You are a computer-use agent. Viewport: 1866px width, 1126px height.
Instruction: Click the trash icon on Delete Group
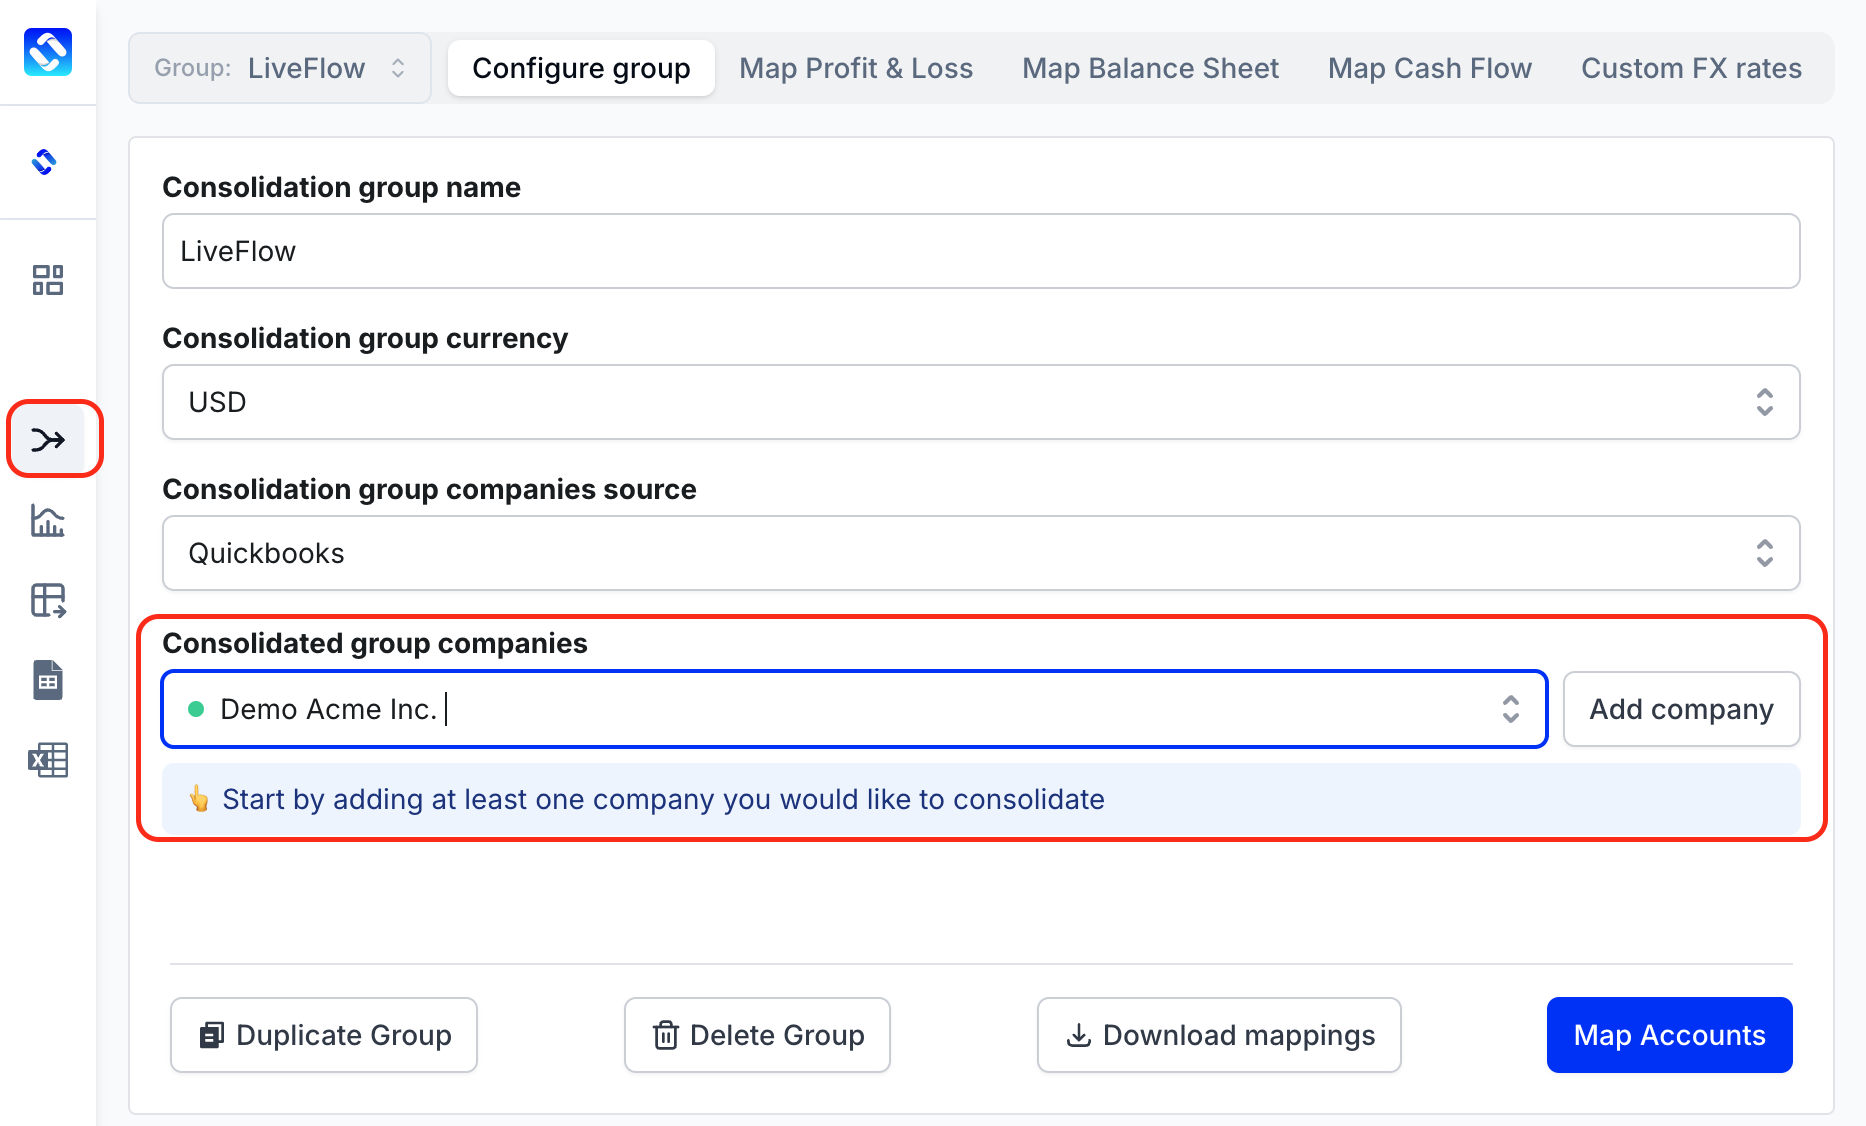coord(666,1035)
